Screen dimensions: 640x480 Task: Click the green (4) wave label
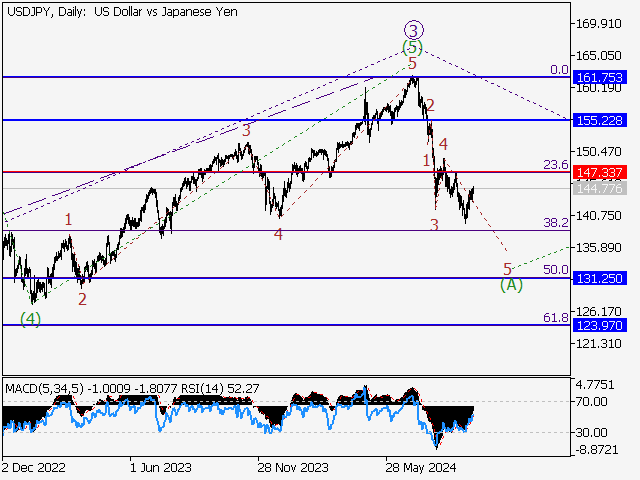31,319
